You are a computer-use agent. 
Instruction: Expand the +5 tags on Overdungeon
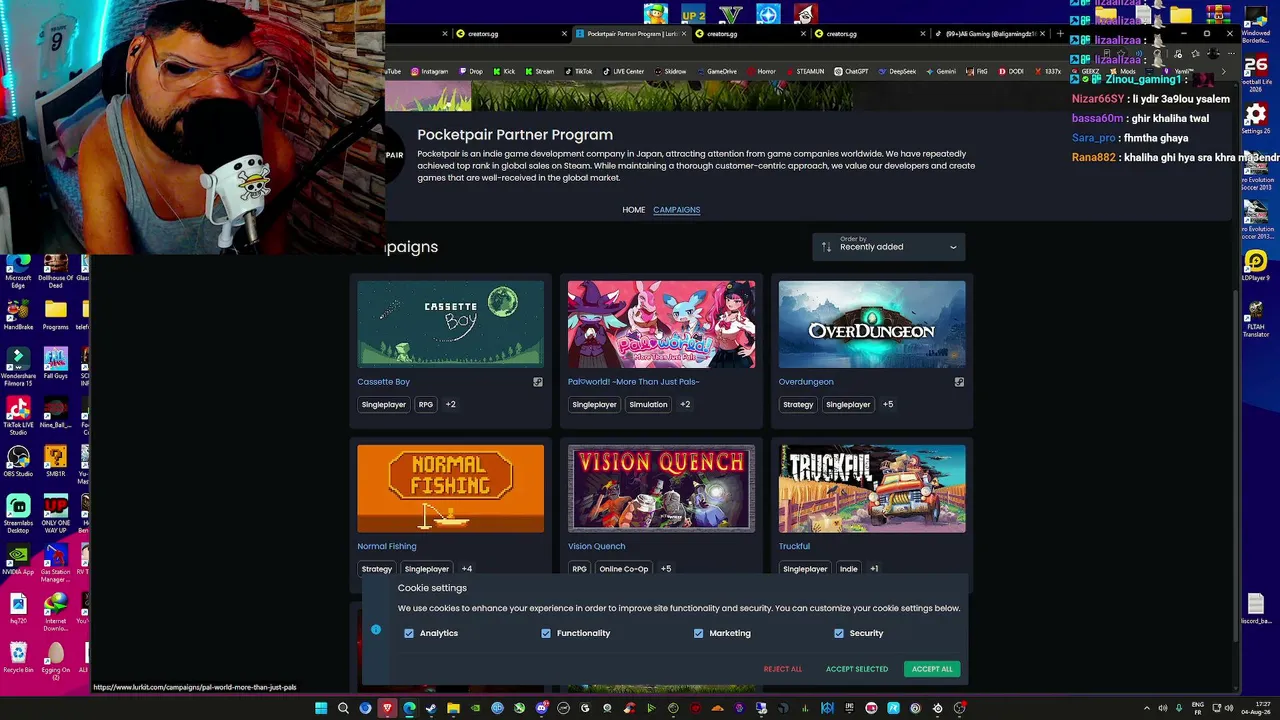point(888,404)
